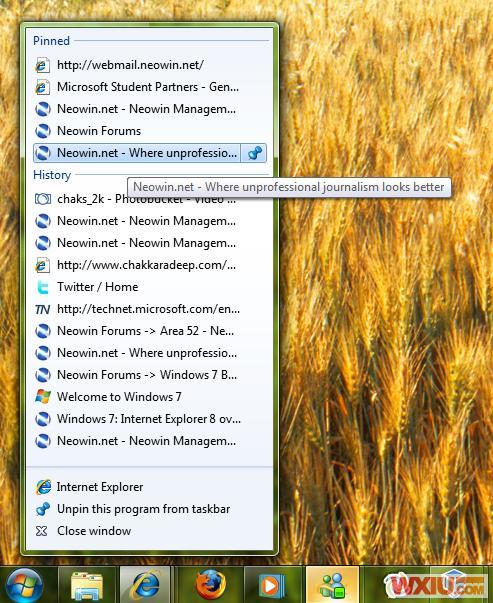Open Windows Explorer folder icon on the taskbar
The width and height of the screenshot is (493, 603).
(x=87, y=586)
